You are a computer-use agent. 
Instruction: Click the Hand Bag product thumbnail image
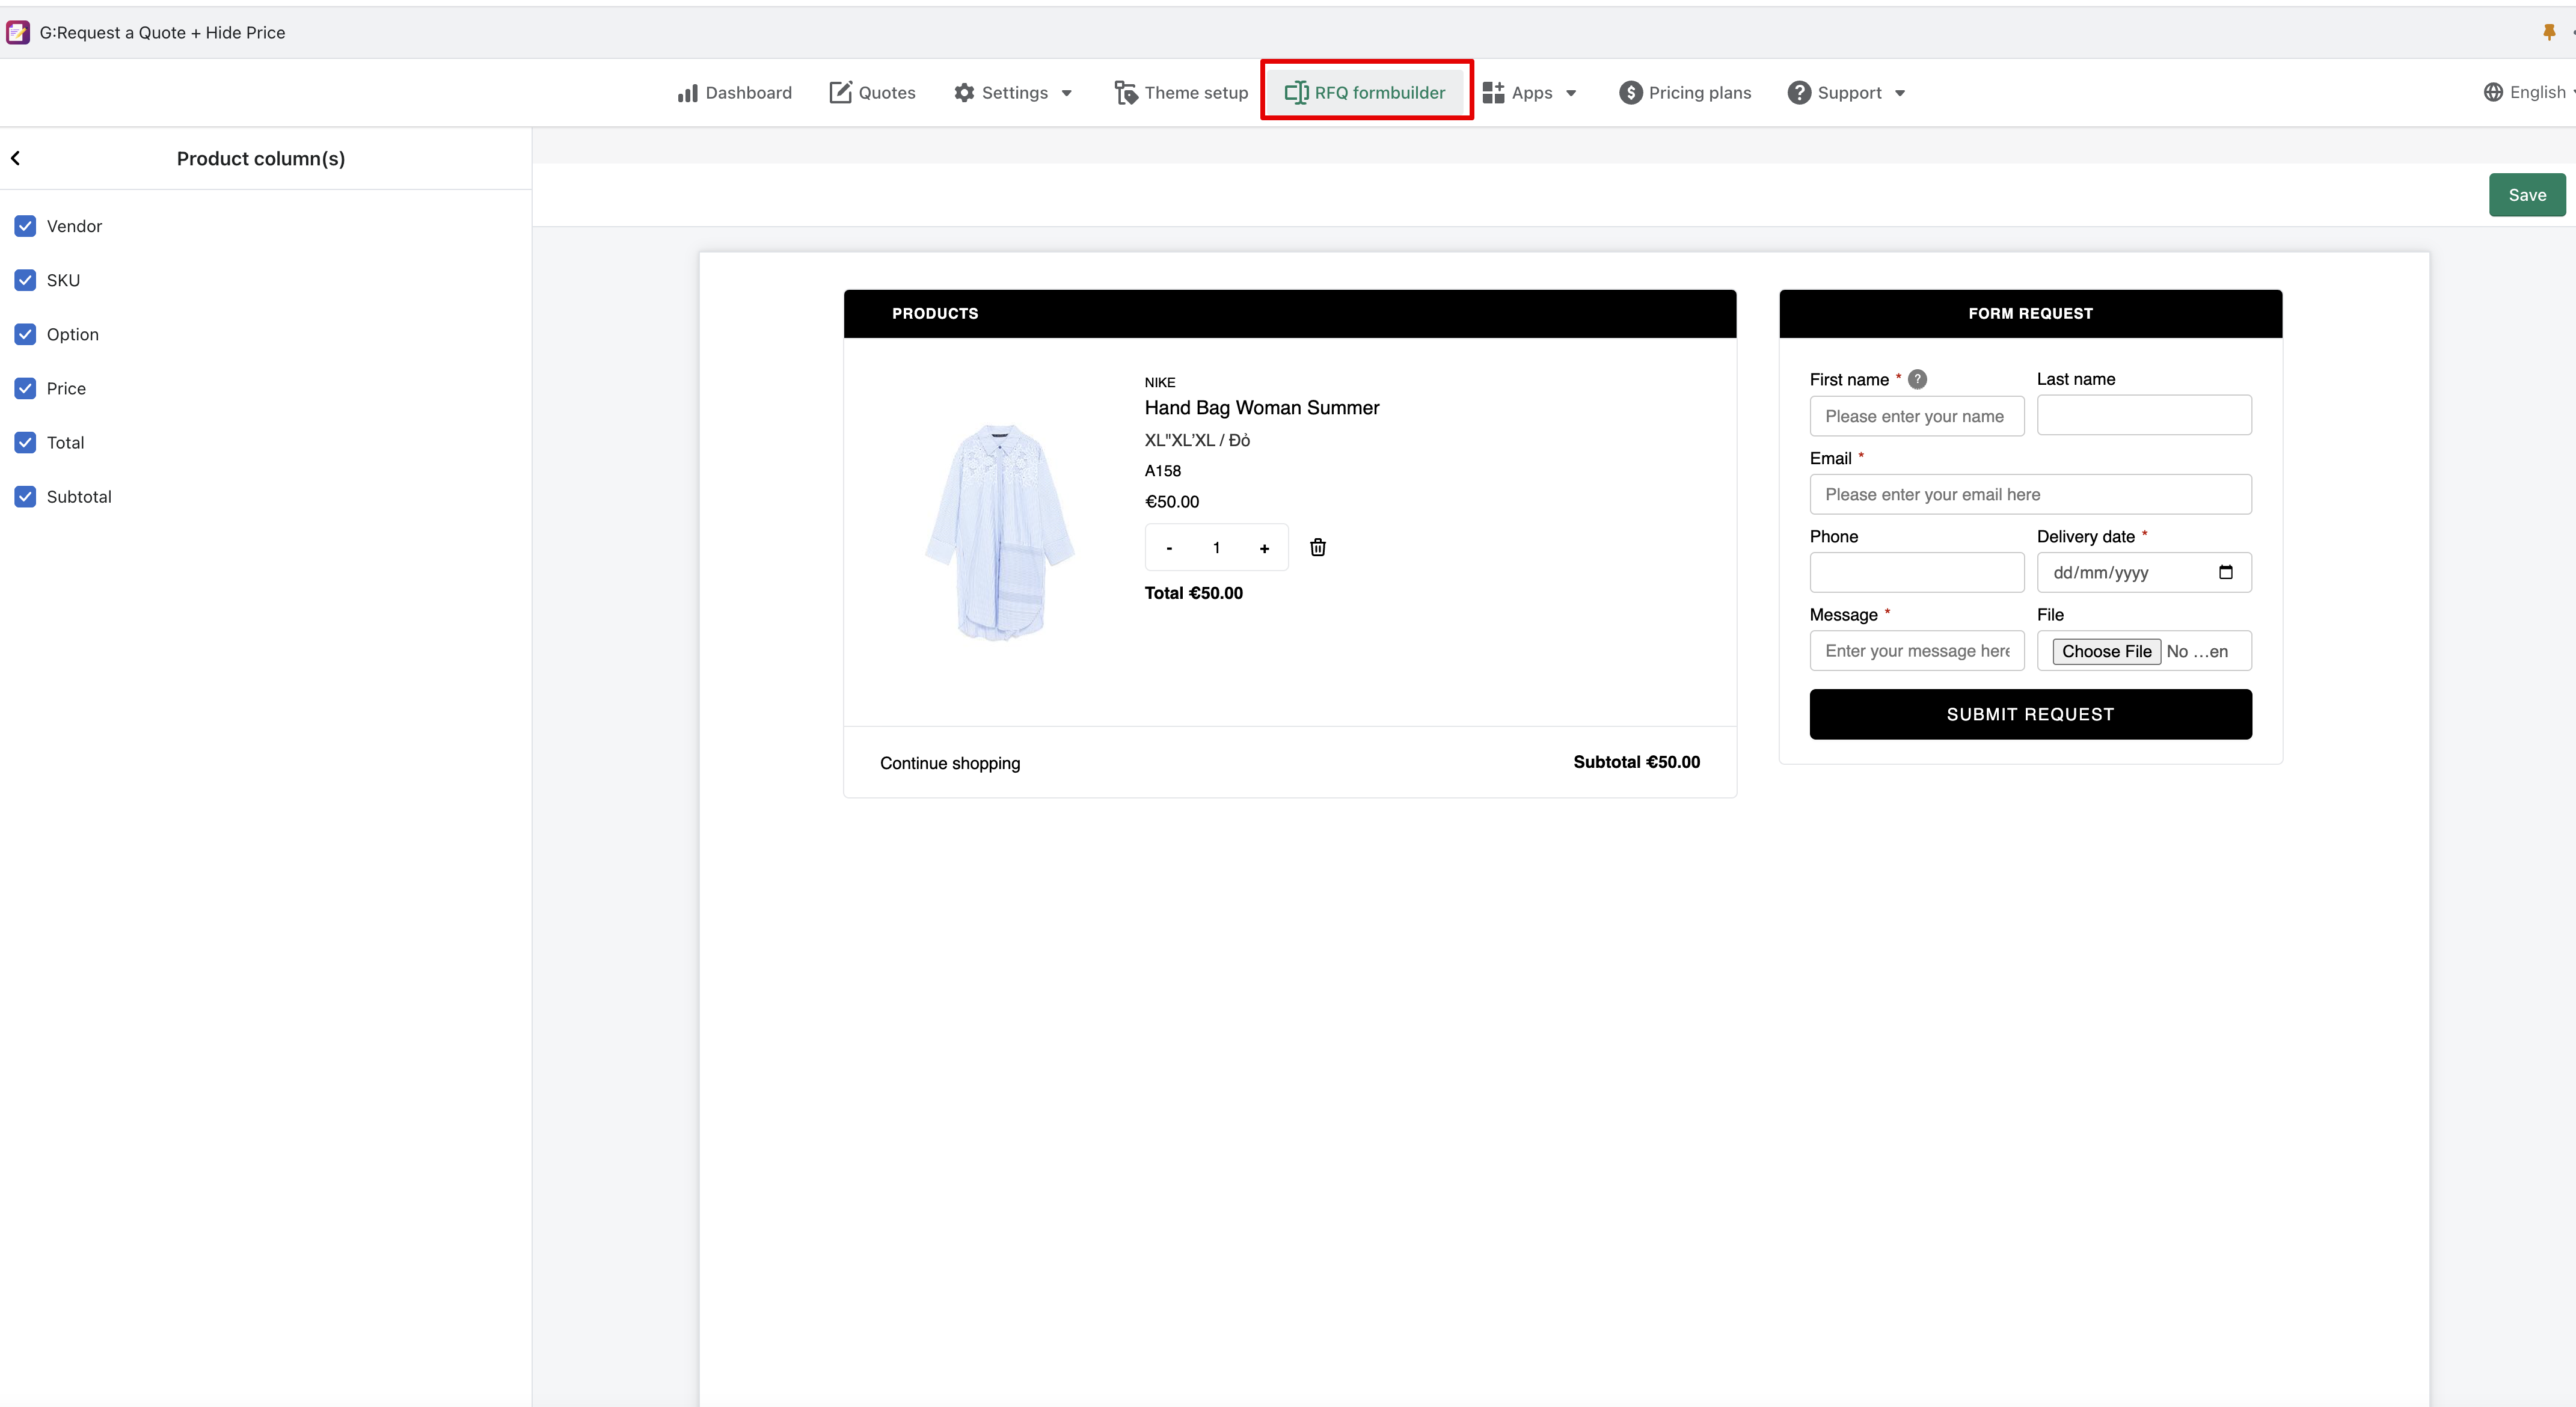click(x=999, y=532)
